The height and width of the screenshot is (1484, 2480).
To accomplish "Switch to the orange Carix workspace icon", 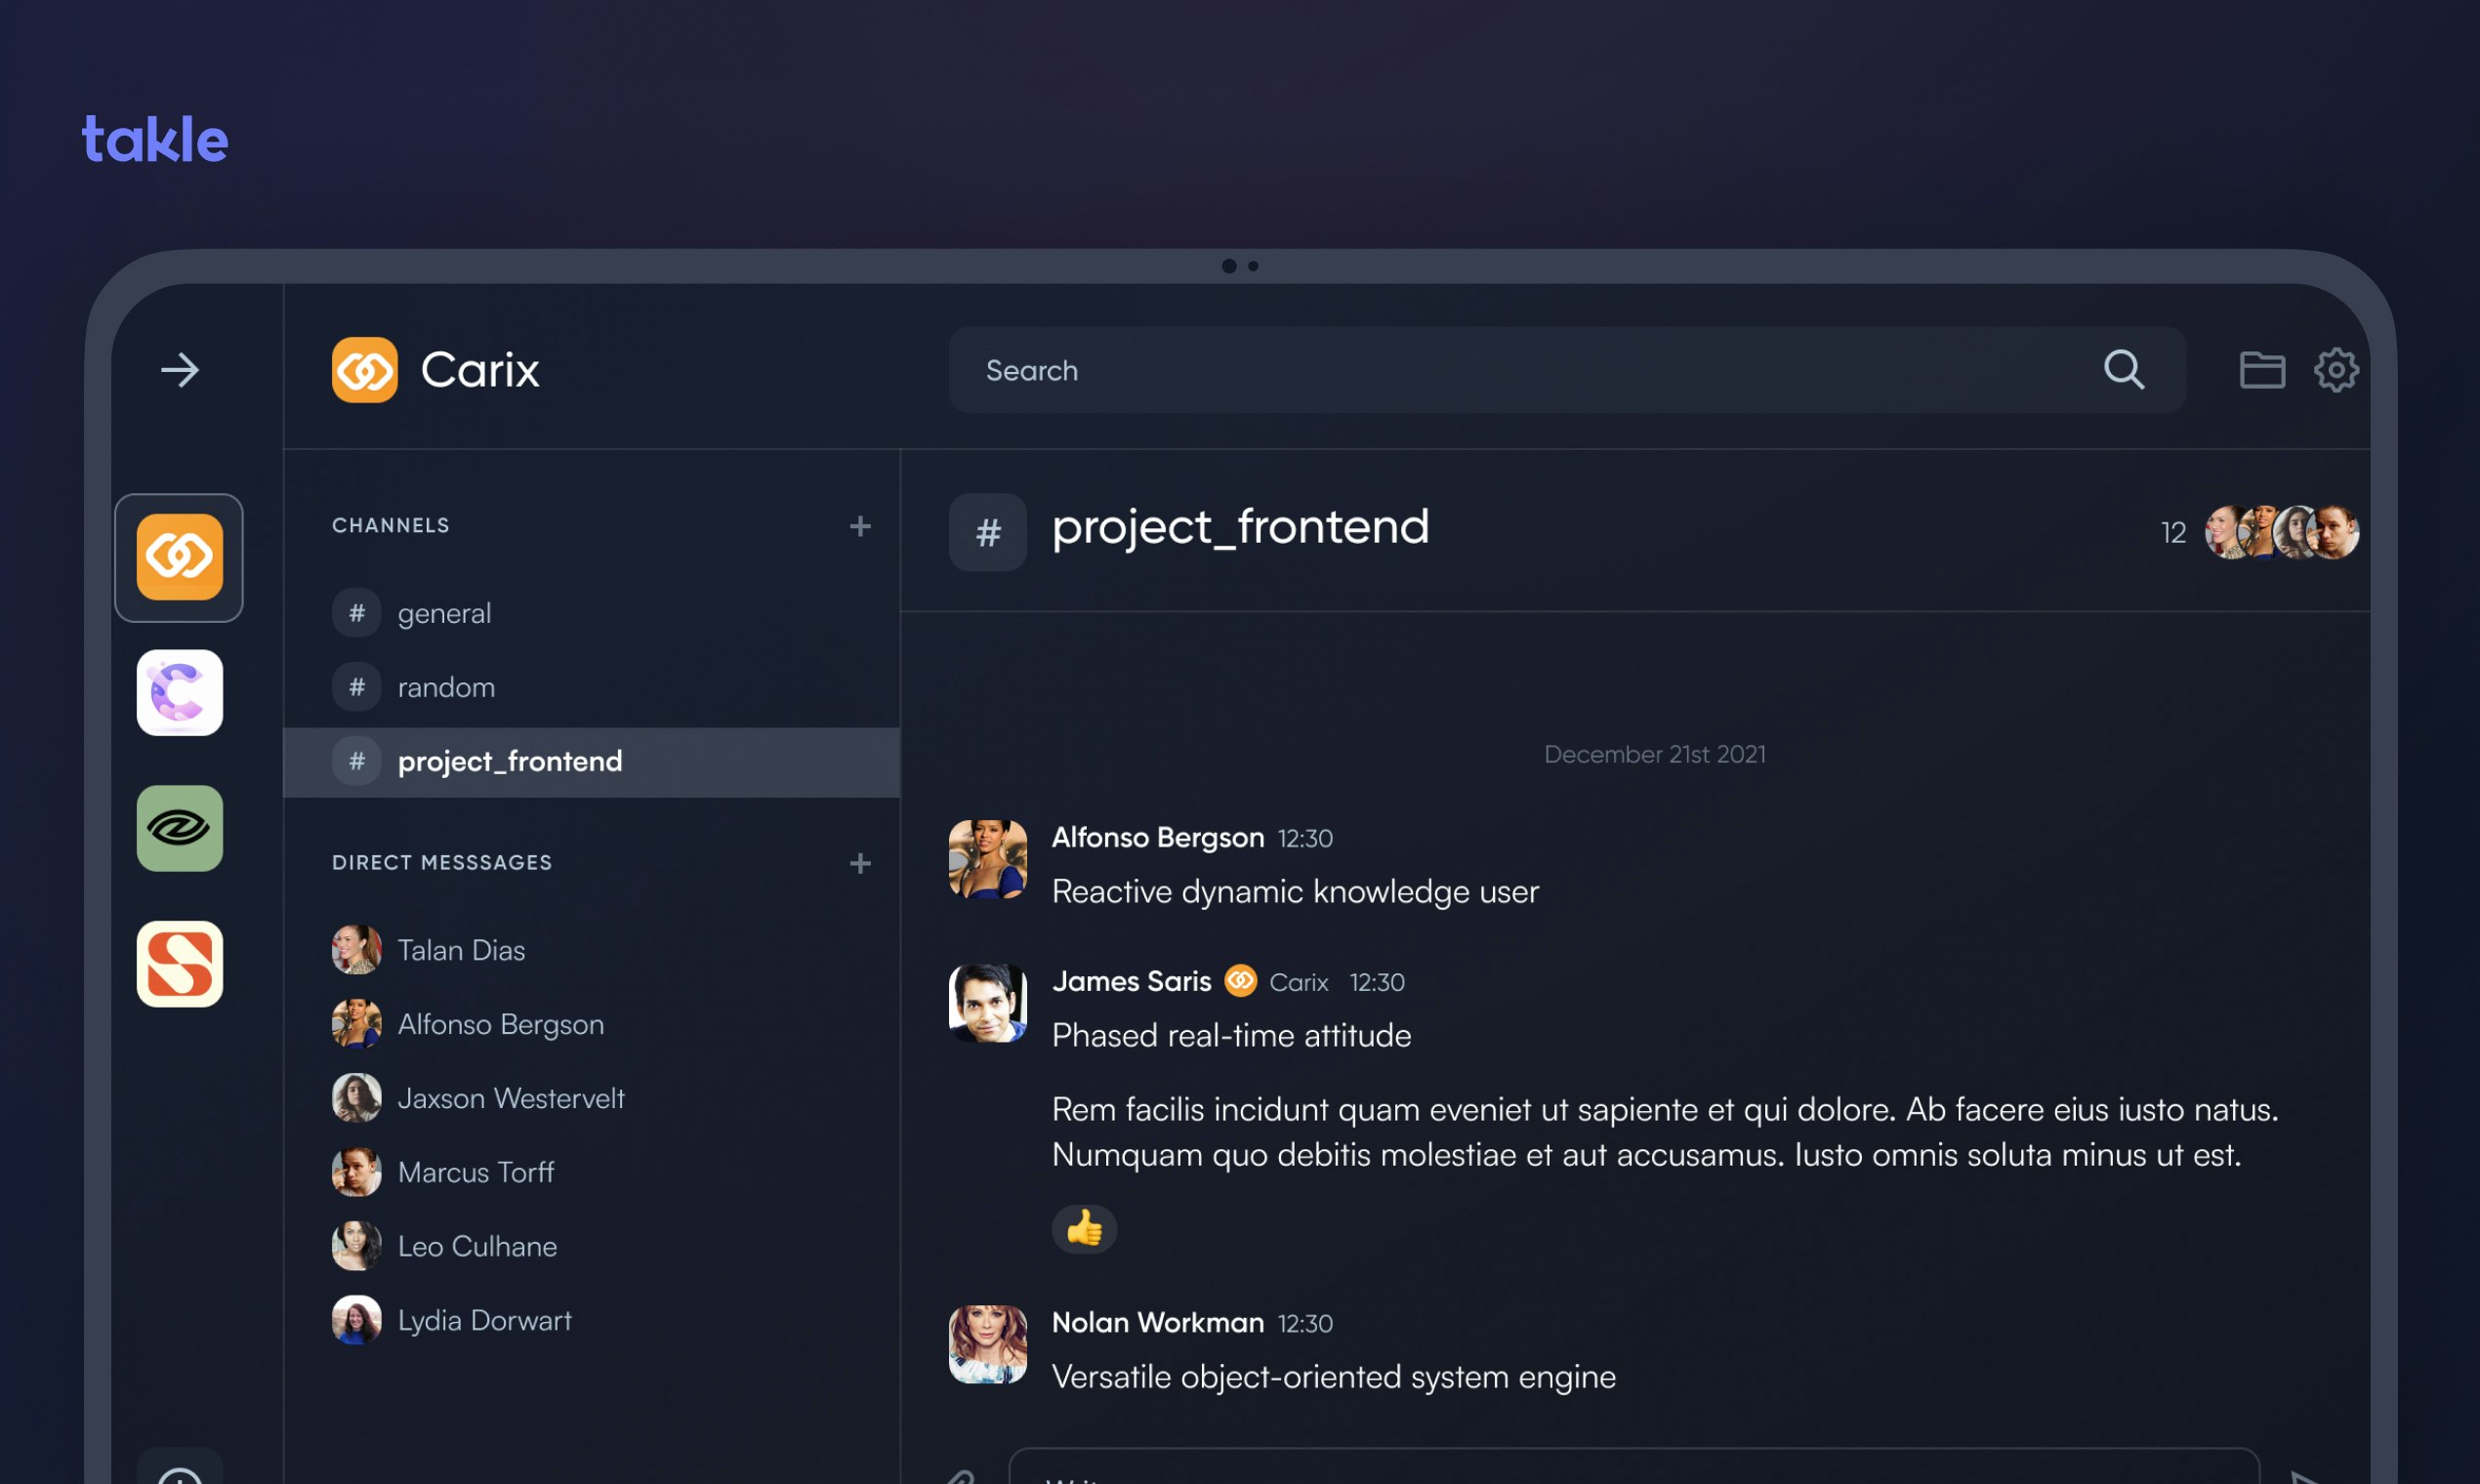I will pos(180,557).
